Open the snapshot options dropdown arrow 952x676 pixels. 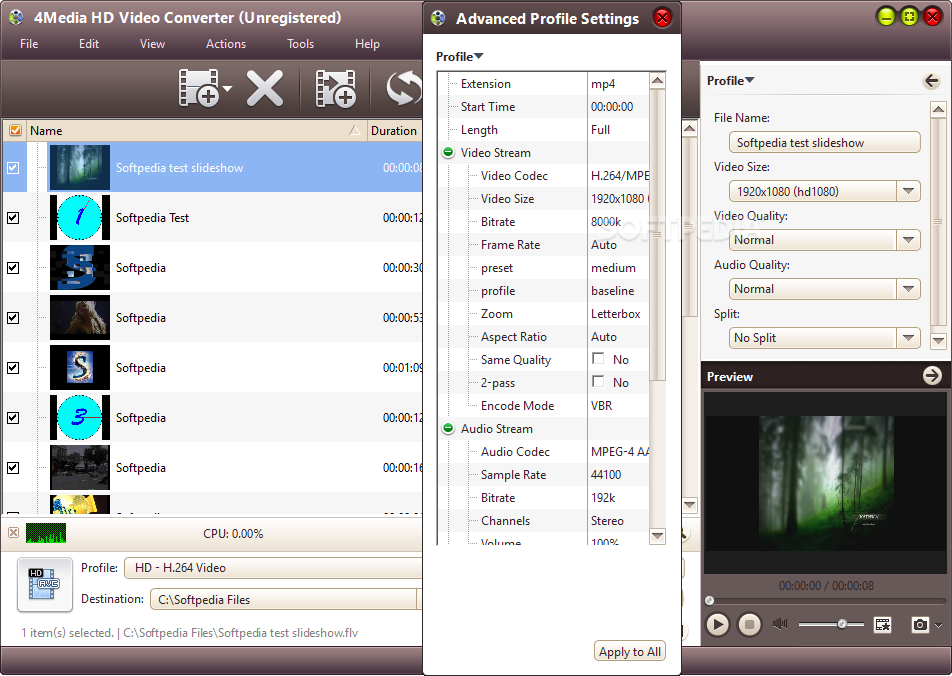point(939,625)
